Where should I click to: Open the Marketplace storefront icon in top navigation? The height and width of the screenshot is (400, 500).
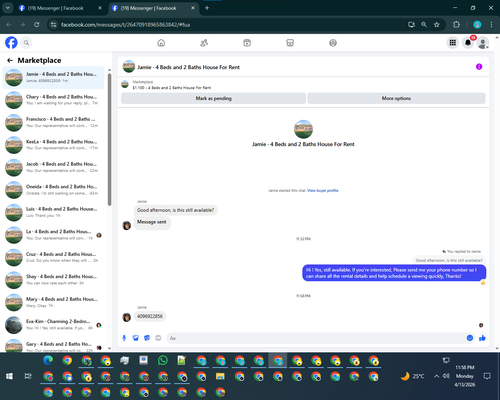290,43
